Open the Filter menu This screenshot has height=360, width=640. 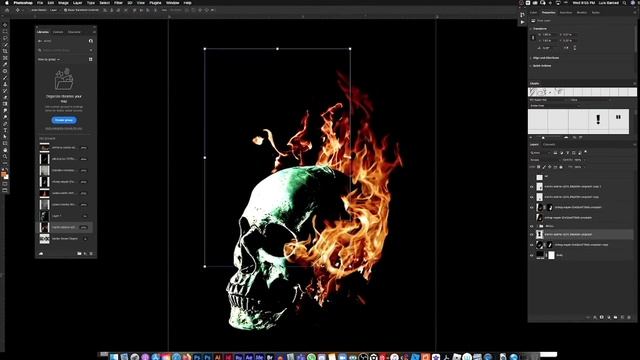[118, 3]
